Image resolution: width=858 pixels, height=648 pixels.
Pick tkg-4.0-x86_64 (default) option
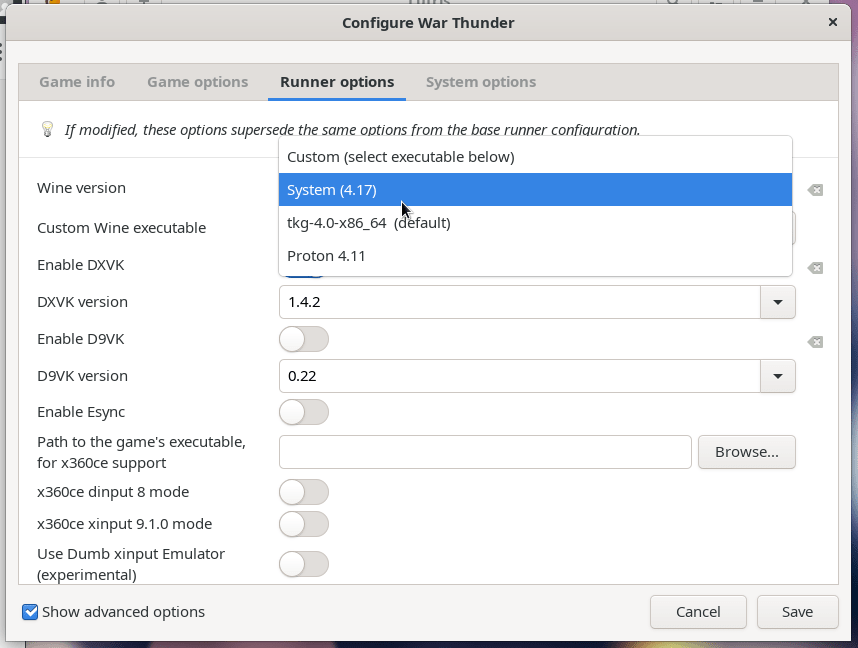pyautogui.click(x=535, y=223)
